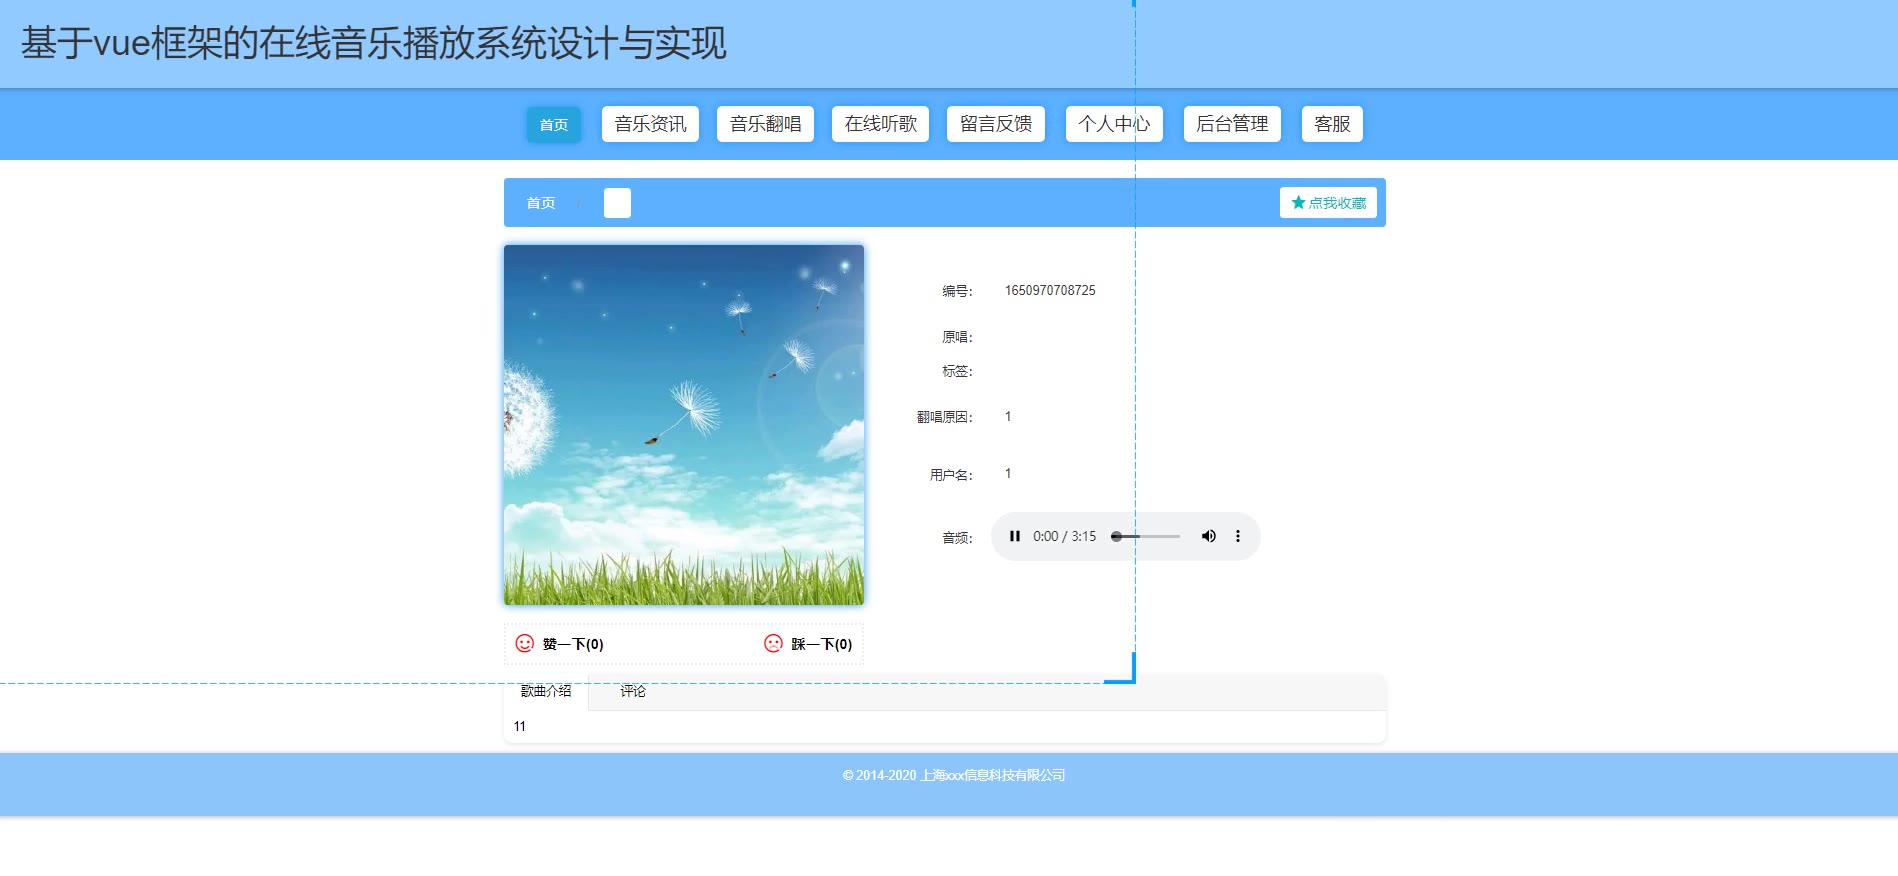1898x876 pixels.
Task: Open 在线听歌 section
Action: [880, 124]
